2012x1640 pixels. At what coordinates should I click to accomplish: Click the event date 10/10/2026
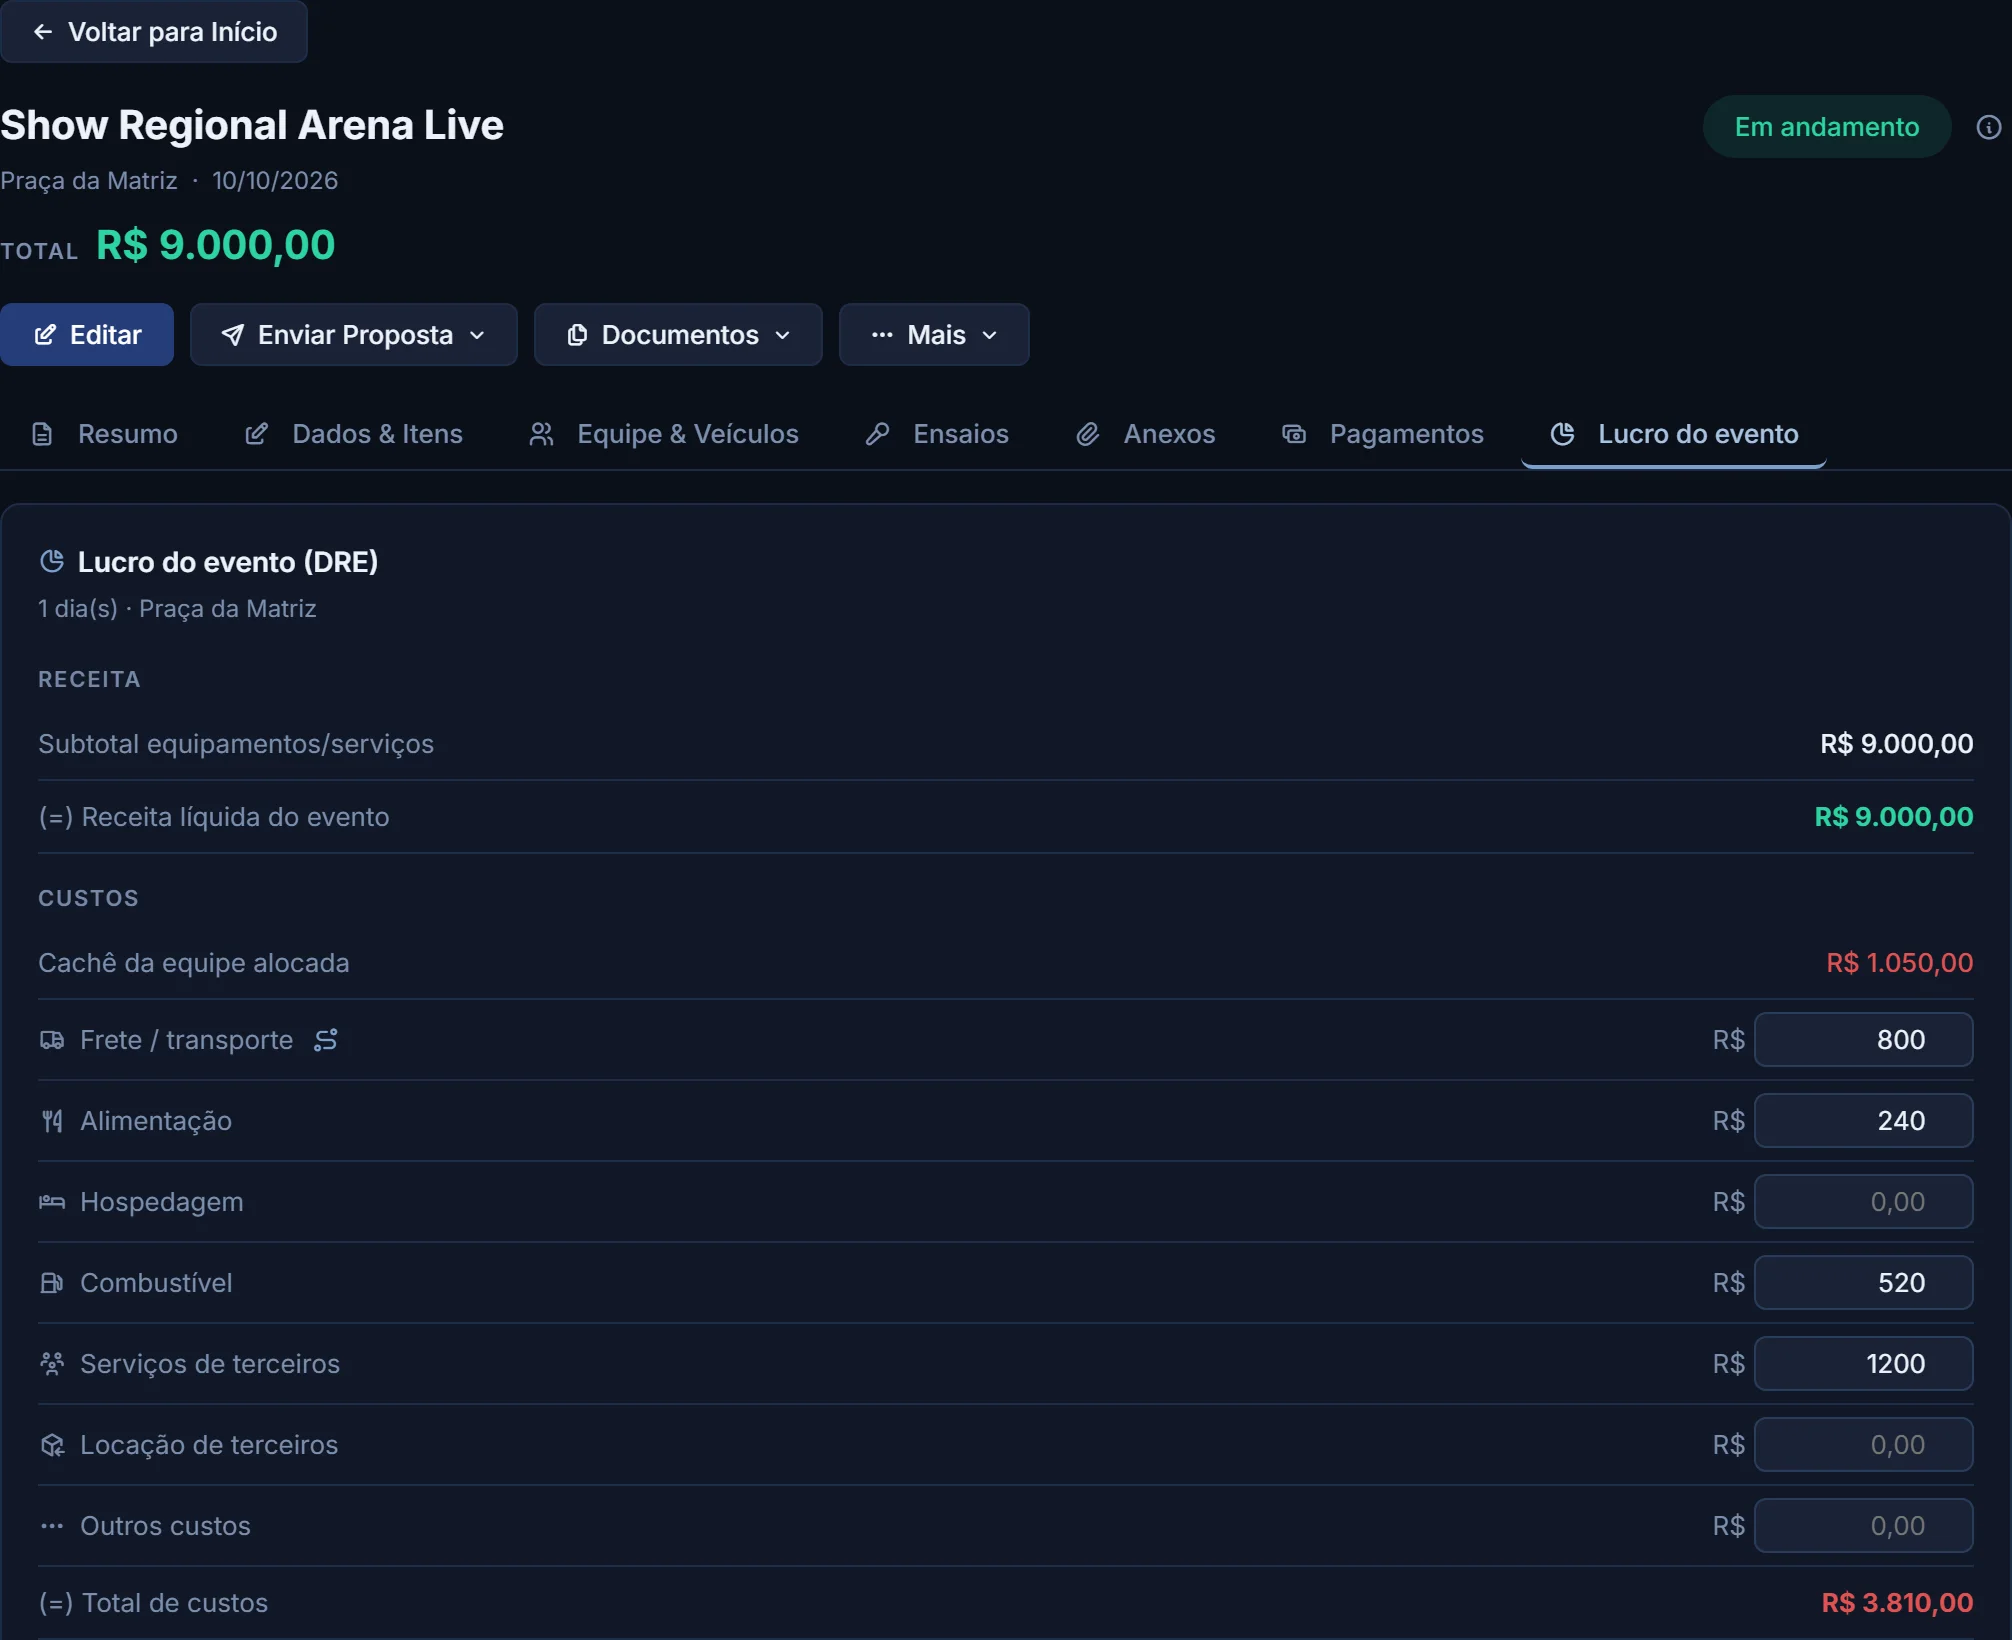[275, 181]
